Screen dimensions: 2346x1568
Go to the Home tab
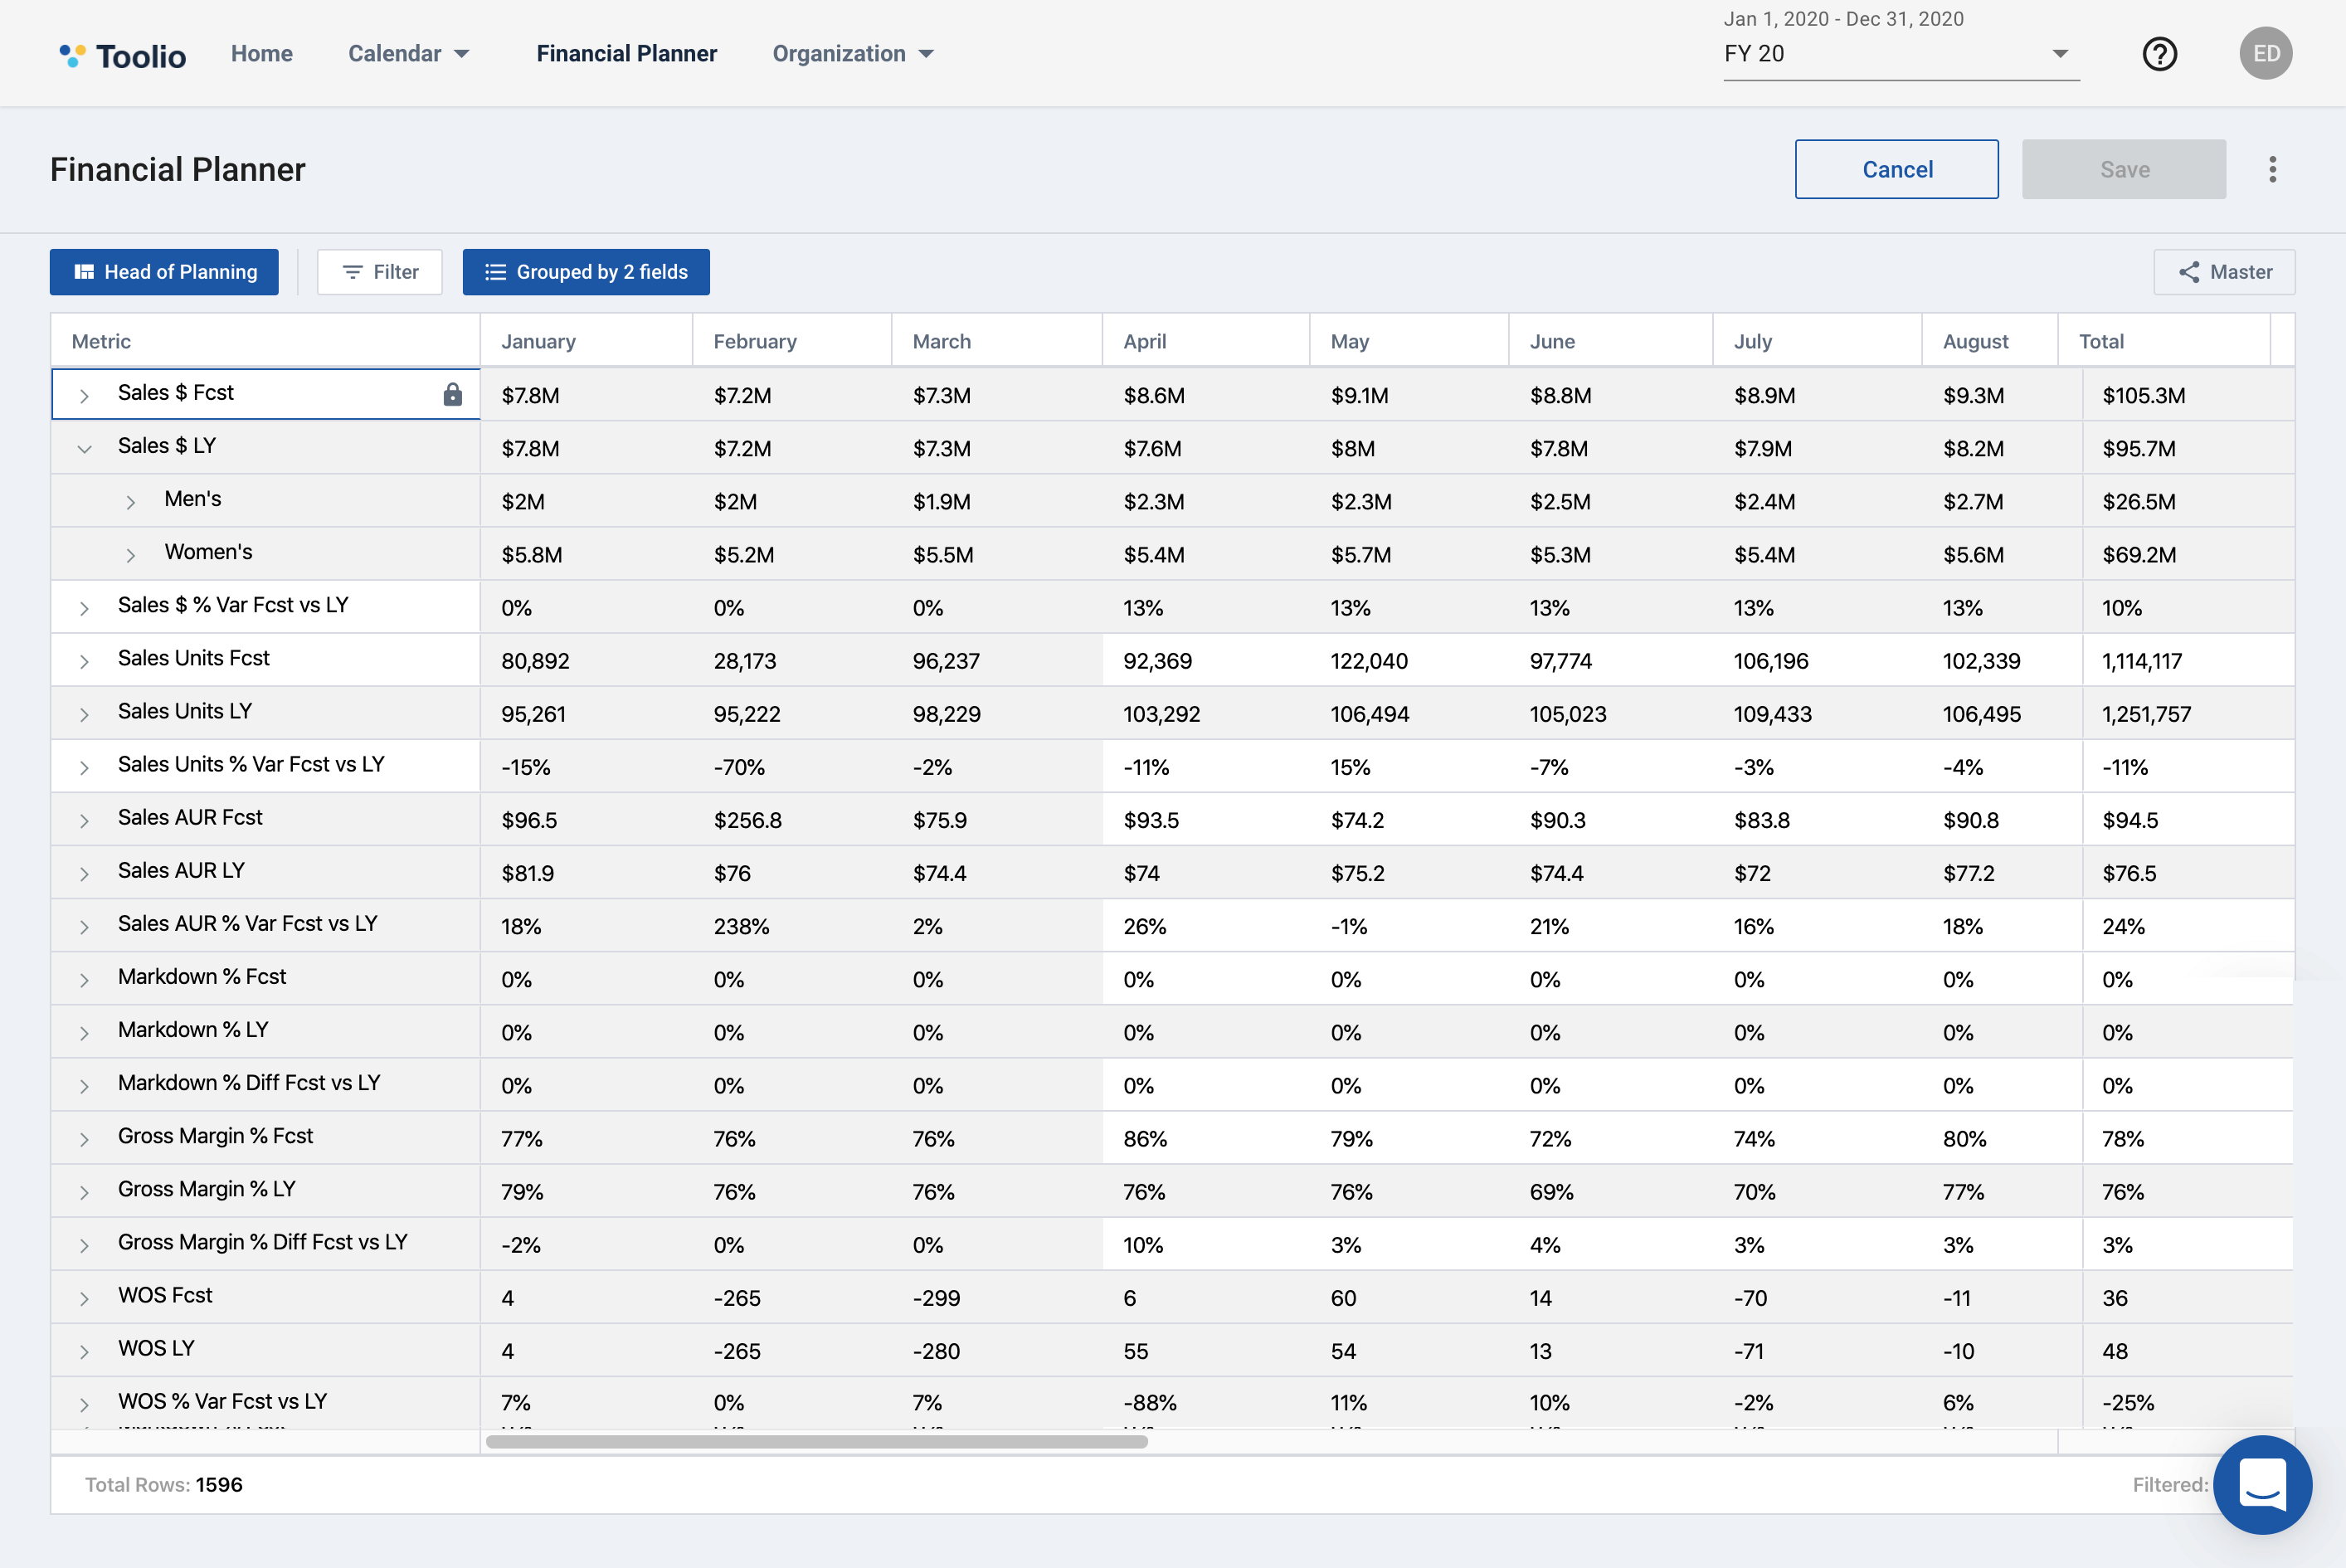pos(262,54)
